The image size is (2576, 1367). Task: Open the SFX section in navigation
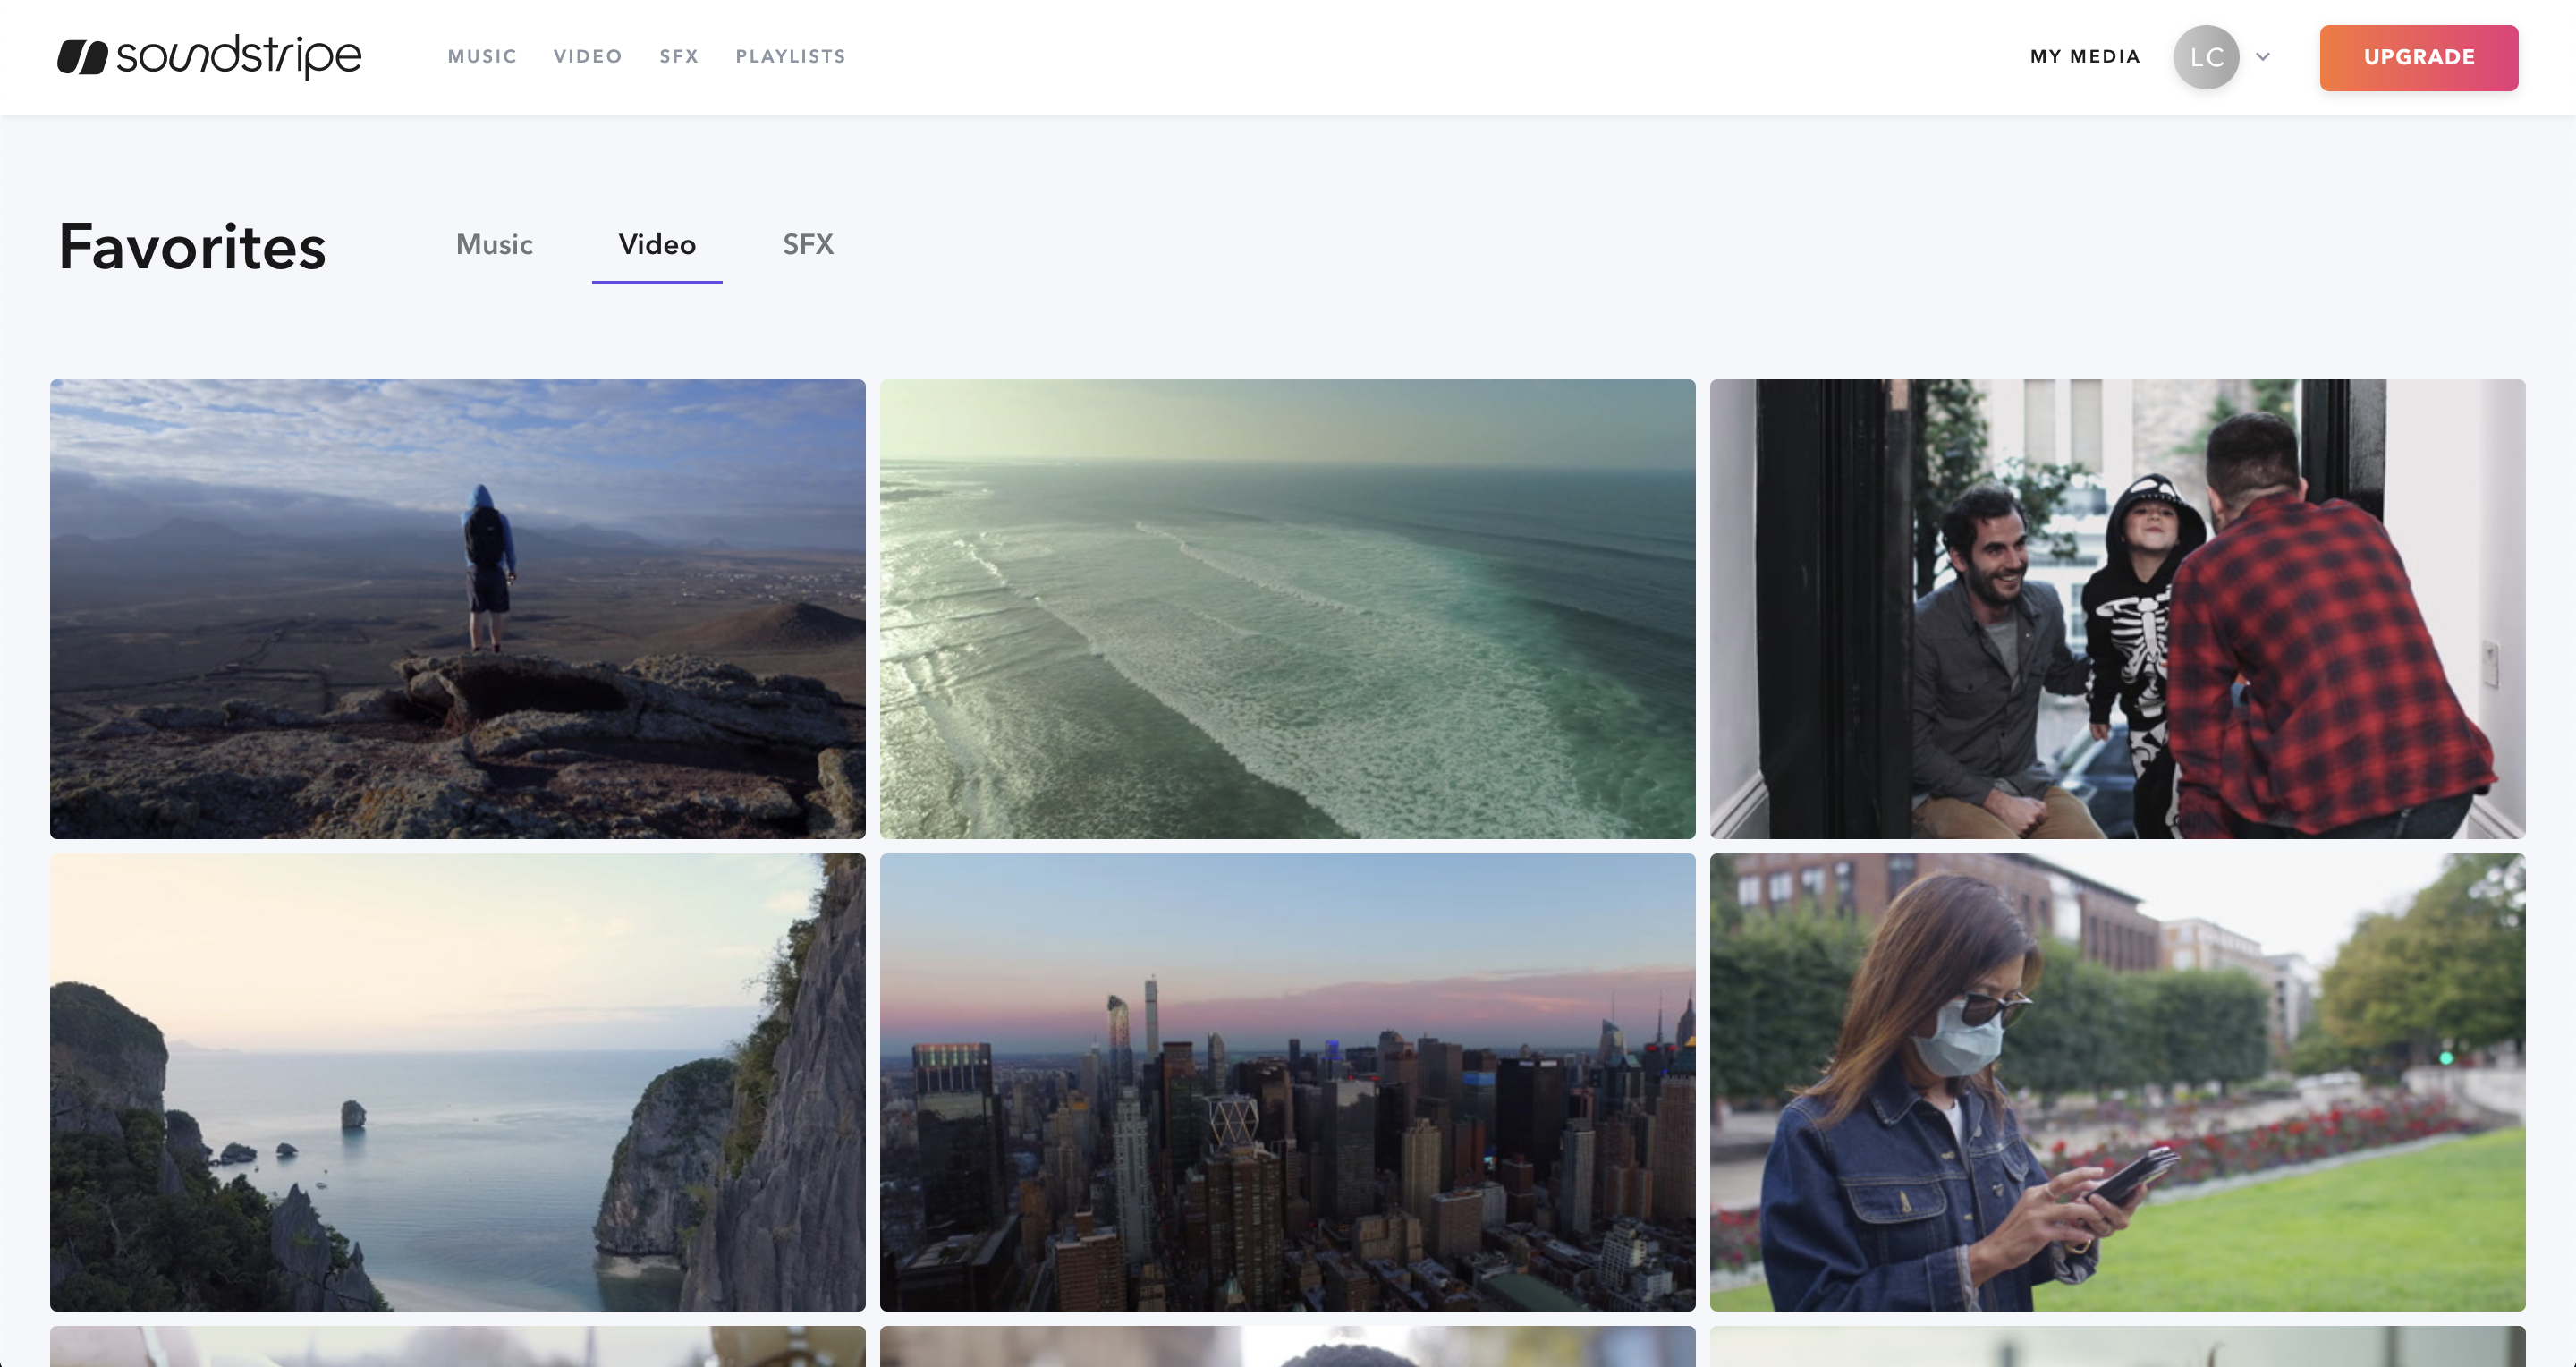(679, 56)
